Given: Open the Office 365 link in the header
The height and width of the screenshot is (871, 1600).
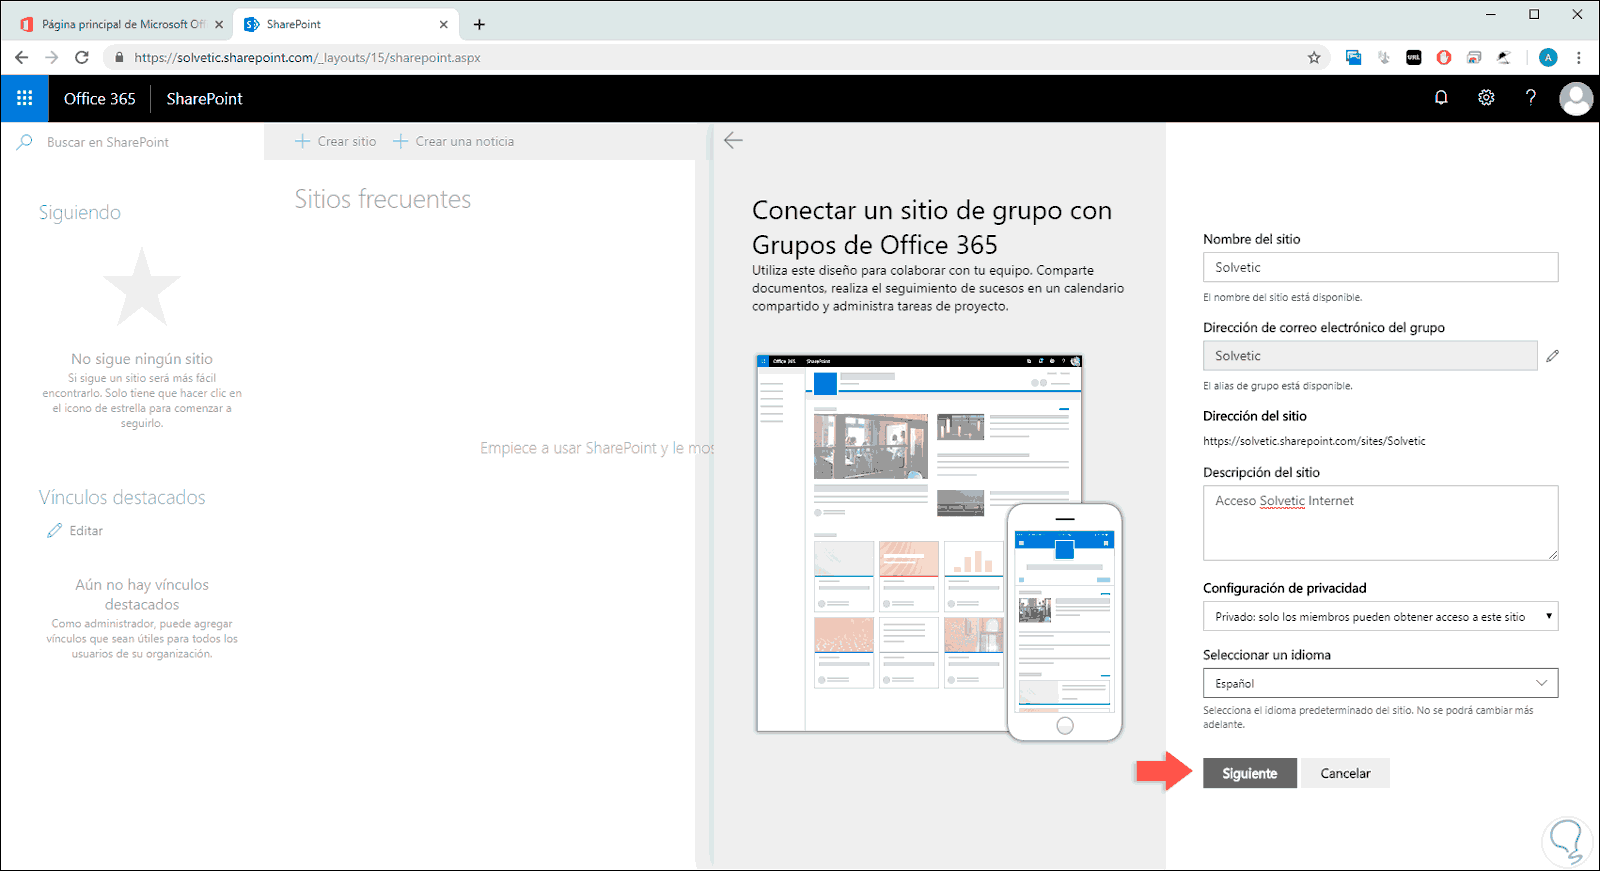Looking at the screenshot, I should (x=100, y=98).
